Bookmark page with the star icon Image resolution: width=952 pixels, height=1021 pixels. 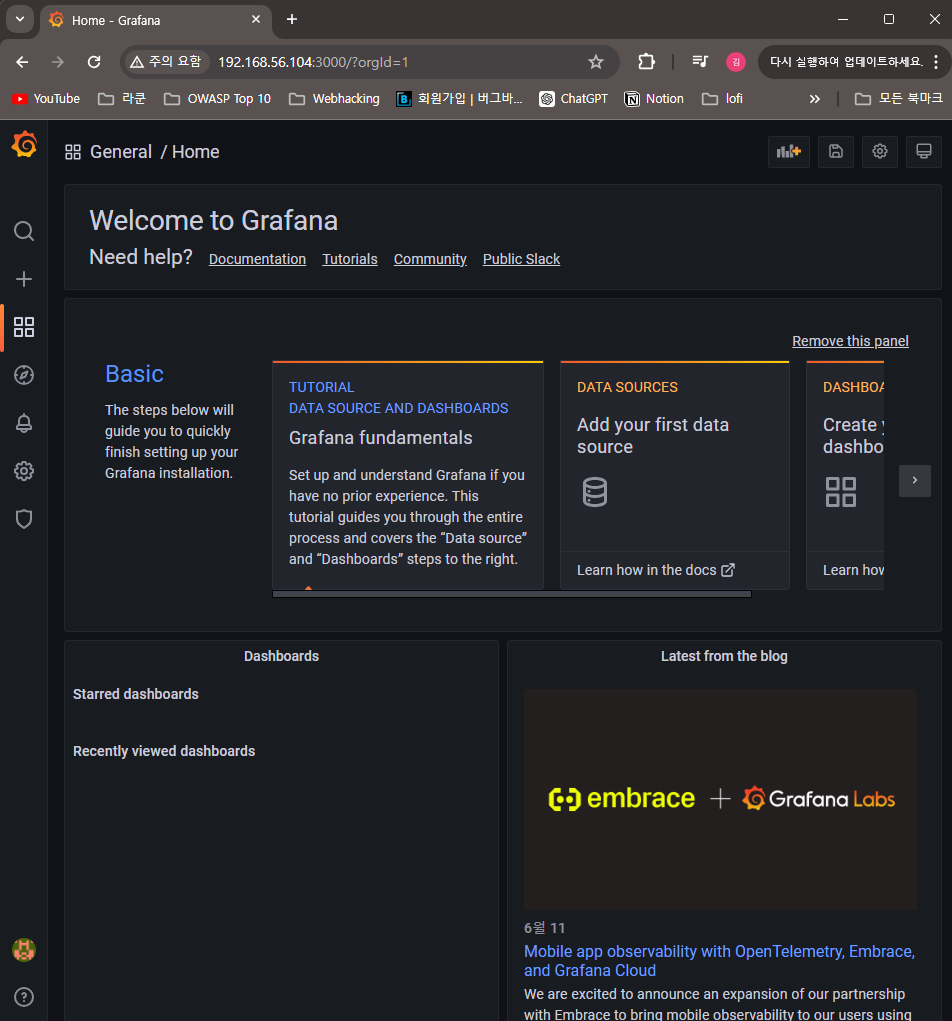coord(595,62)
